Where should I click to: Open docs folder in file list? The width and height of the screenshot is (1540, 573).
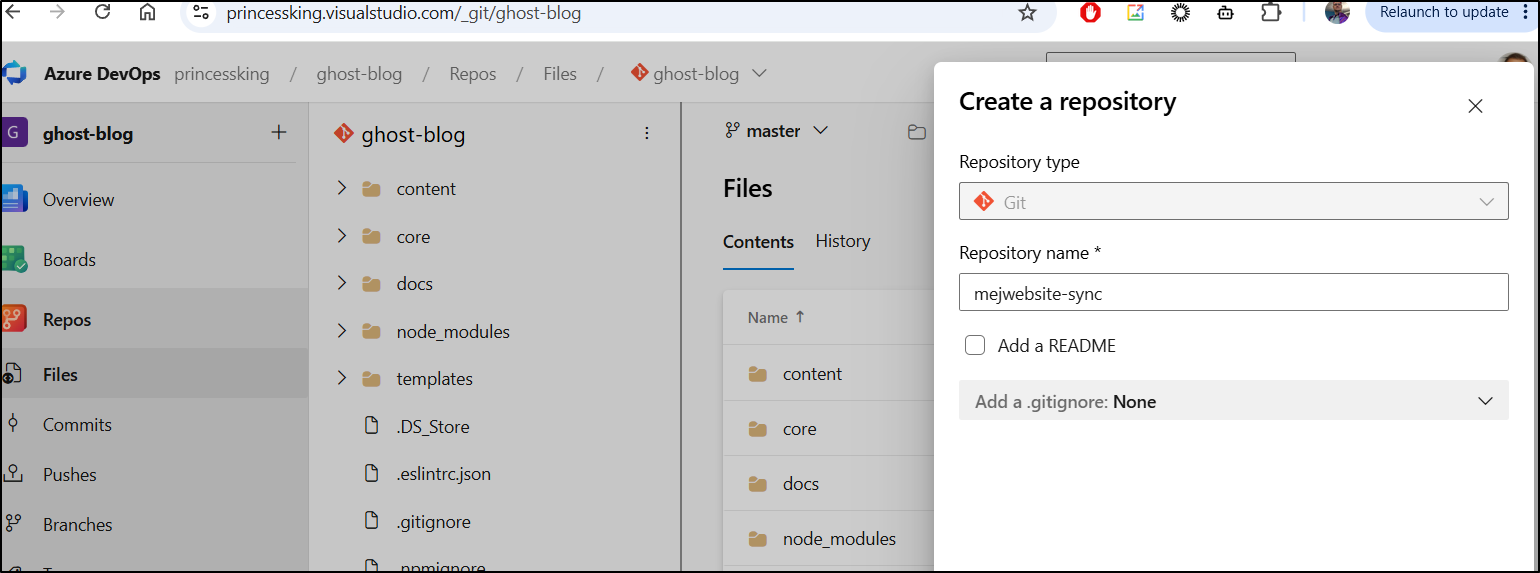pos(801,484)
